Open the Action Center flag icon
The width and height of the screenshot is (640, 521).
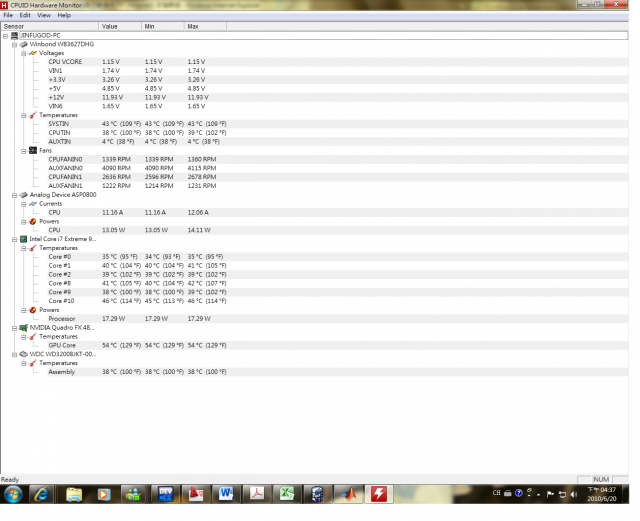click(x=551, y=494)
